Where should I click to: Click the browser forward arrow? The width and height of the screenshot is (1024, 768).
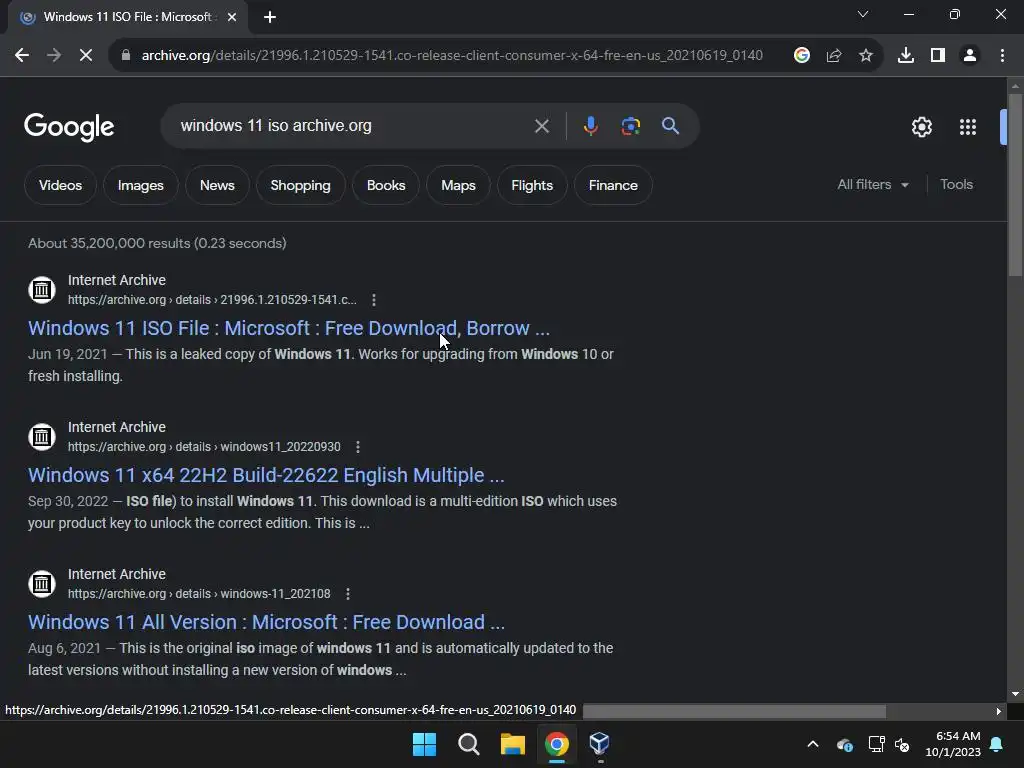[x=54, y=56]
